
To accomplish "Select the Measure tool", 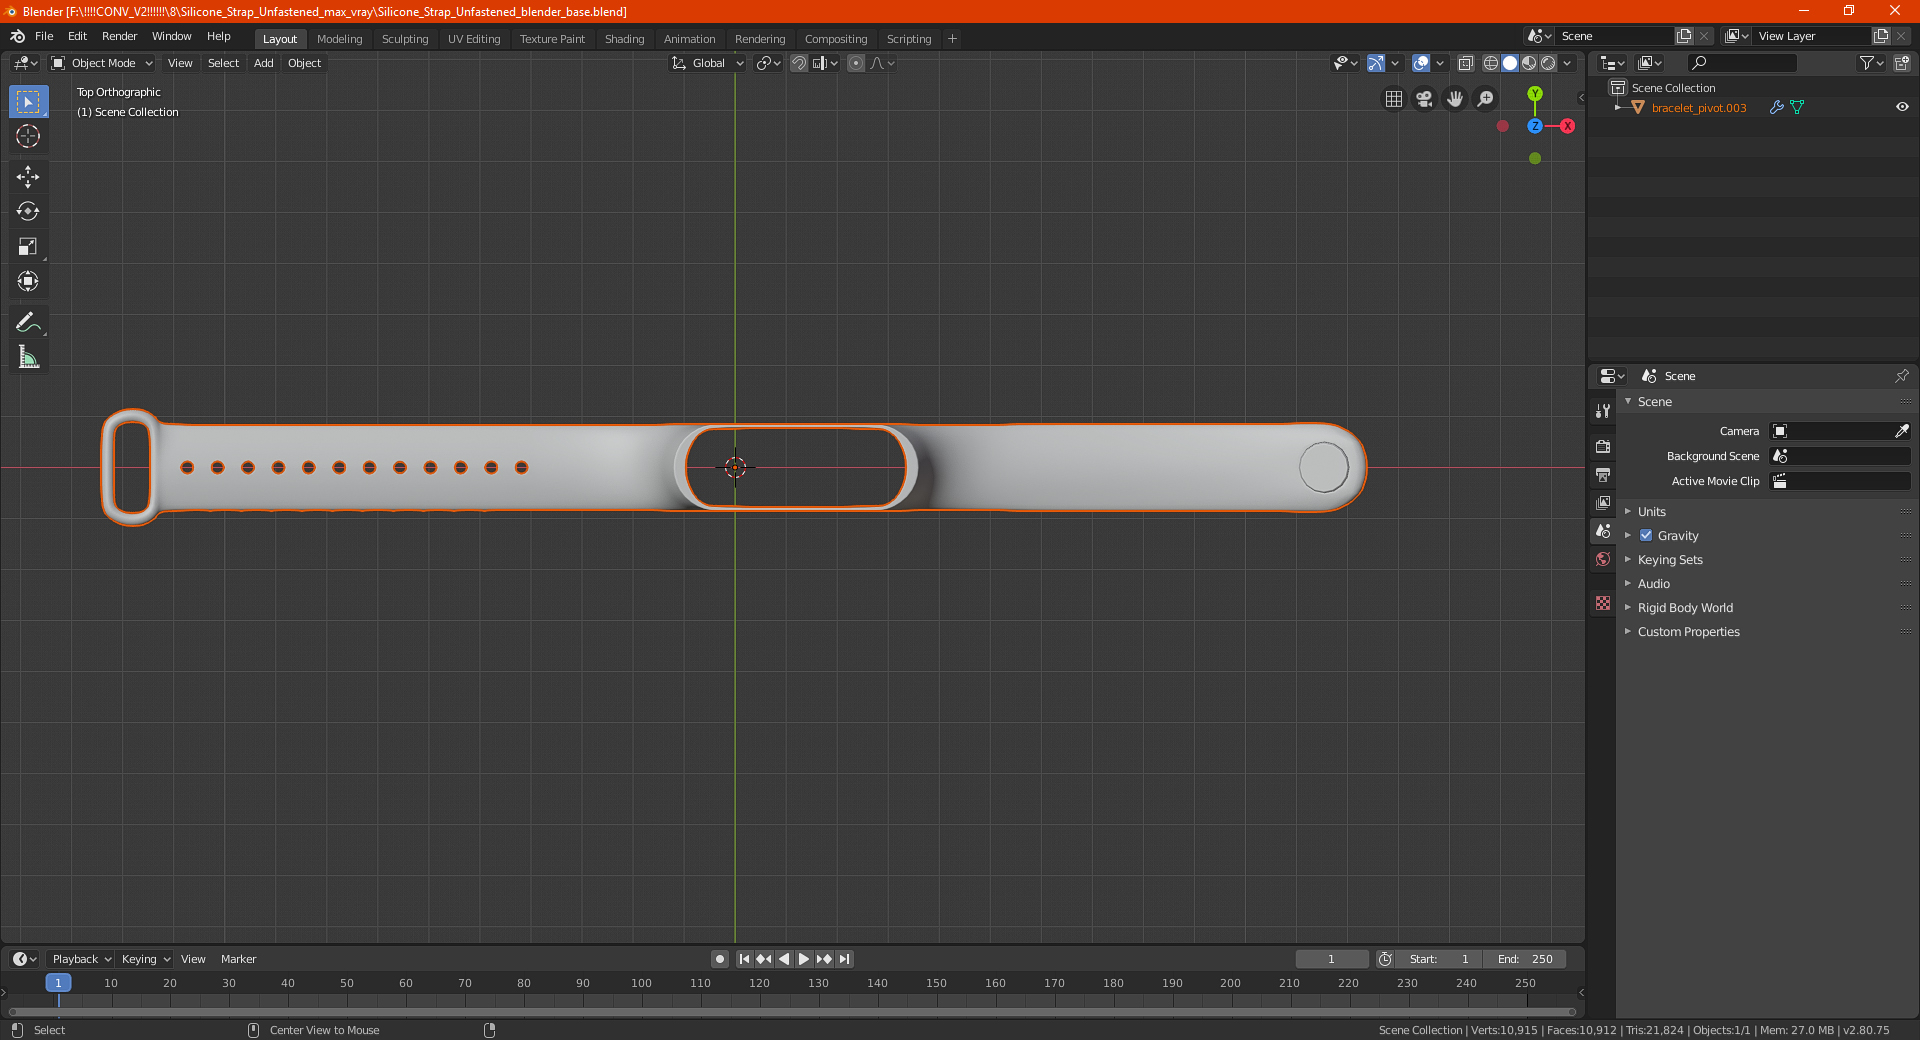I will (28, 357).
